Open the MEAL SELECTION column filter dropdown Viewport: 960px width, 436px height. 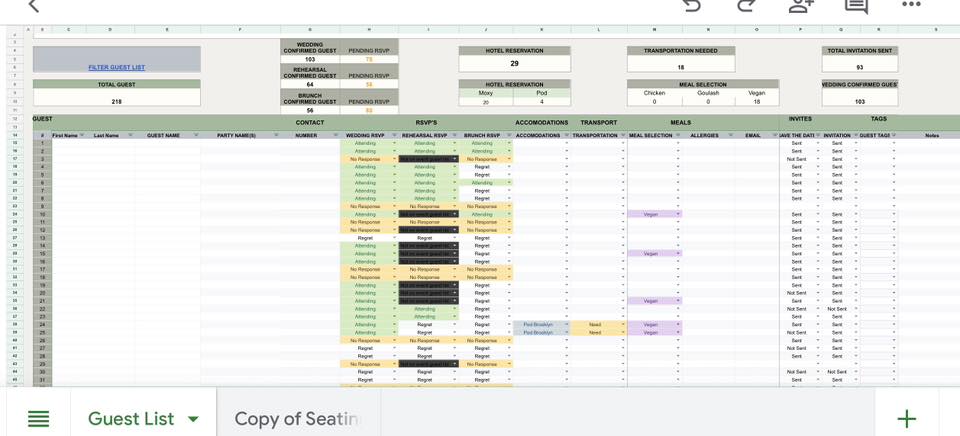(678, 135)
